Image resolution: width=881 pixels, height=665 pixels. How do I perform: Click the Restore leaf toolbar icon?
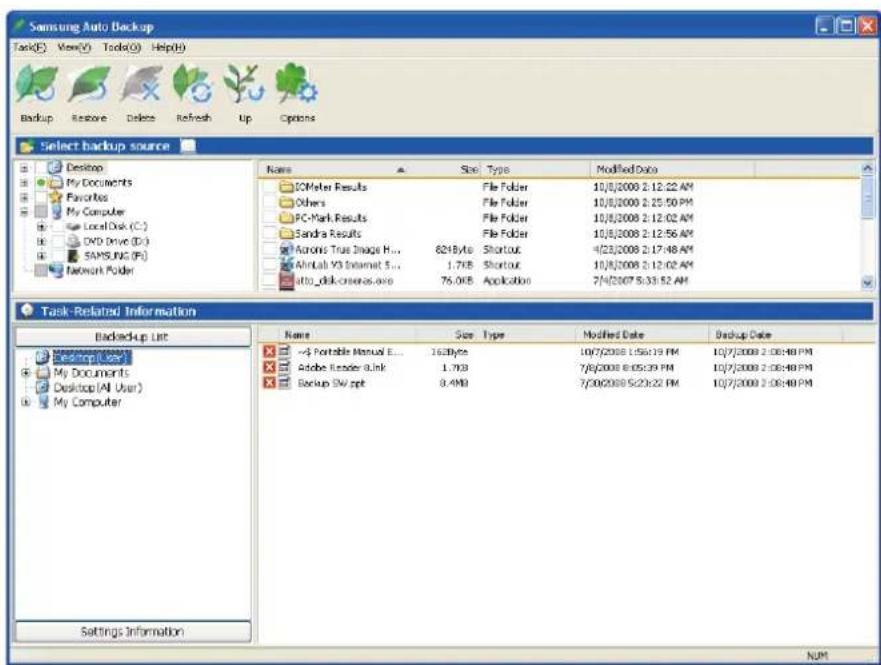click(89, 84)
